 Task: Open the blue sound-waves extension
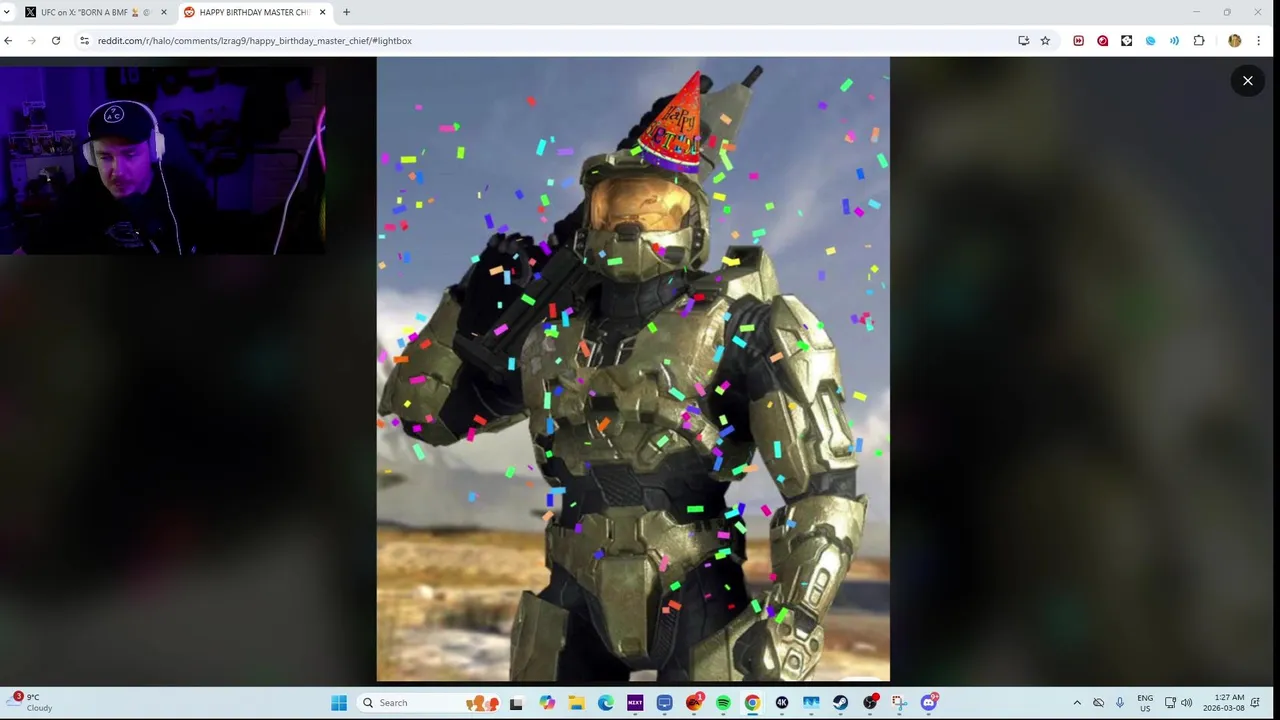click(x=1174, y=41)
